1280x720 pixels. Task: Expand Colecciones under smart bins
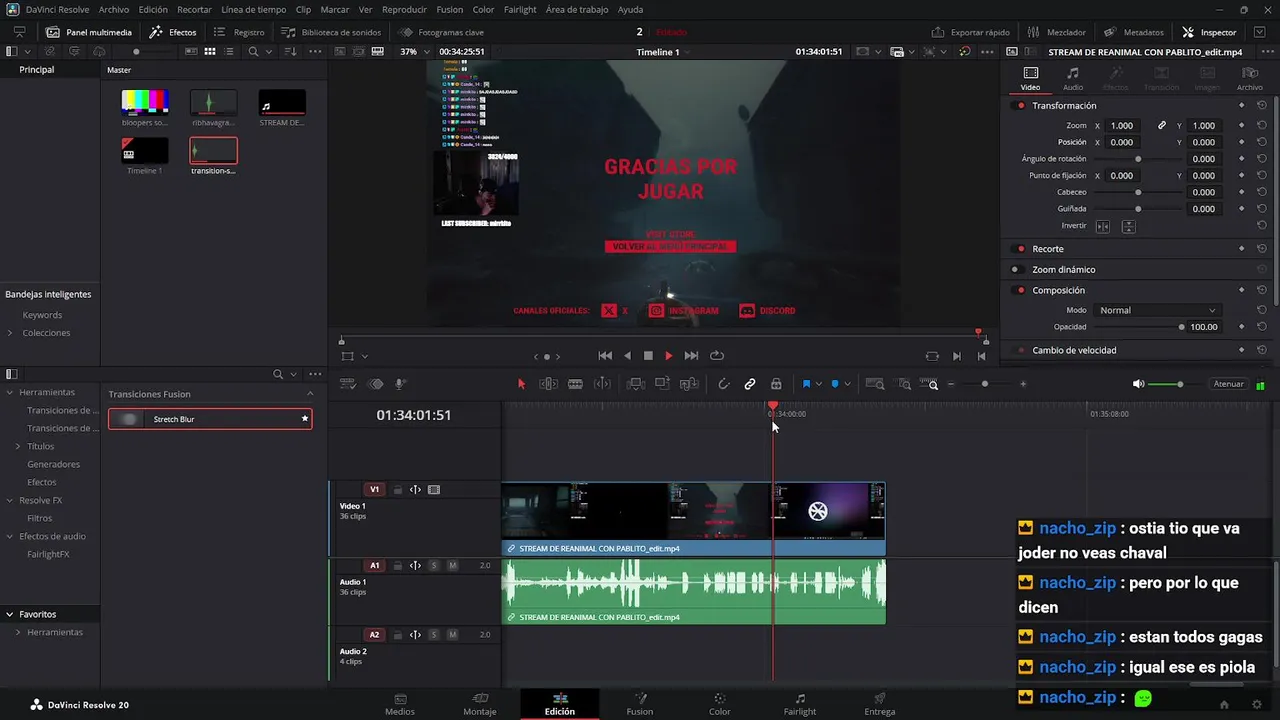(x=10, y=333)
